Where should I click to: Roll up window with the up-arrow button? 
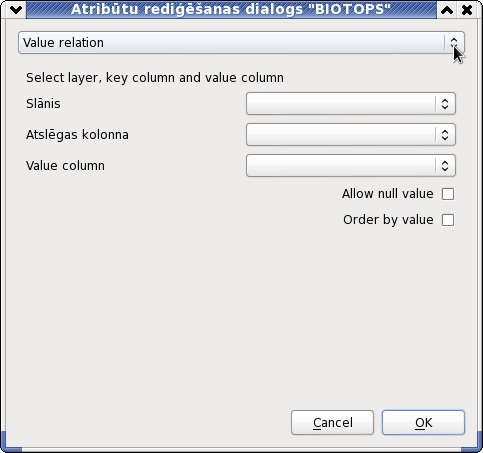point(447,10)
